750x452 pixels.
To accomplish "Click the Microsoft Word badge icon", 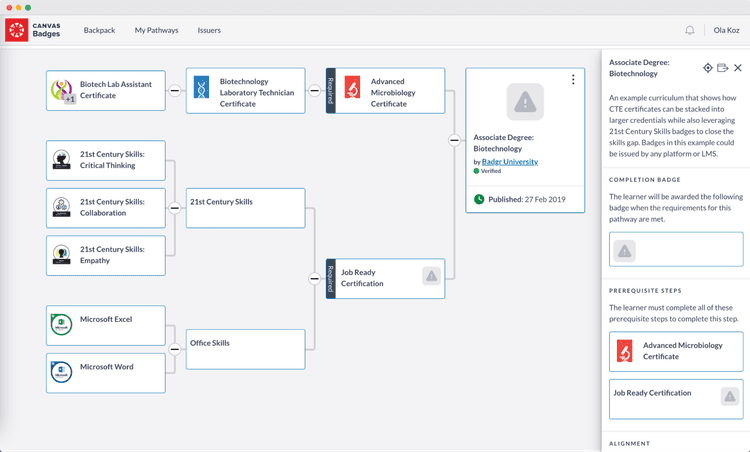I will (x=61, y=372).
